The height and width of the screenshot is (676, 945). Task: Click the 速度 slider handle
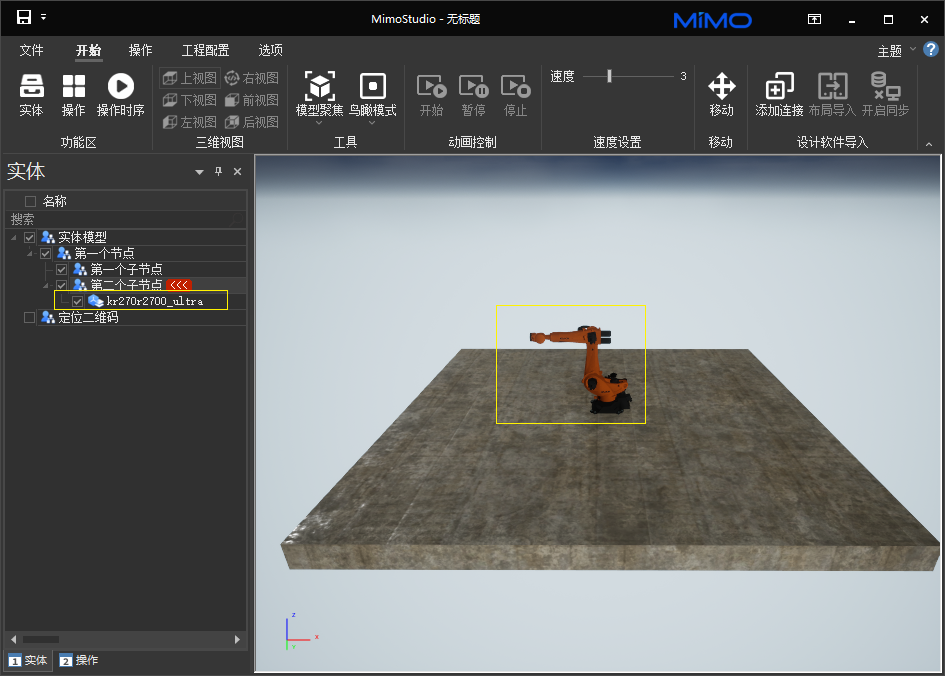609,76
